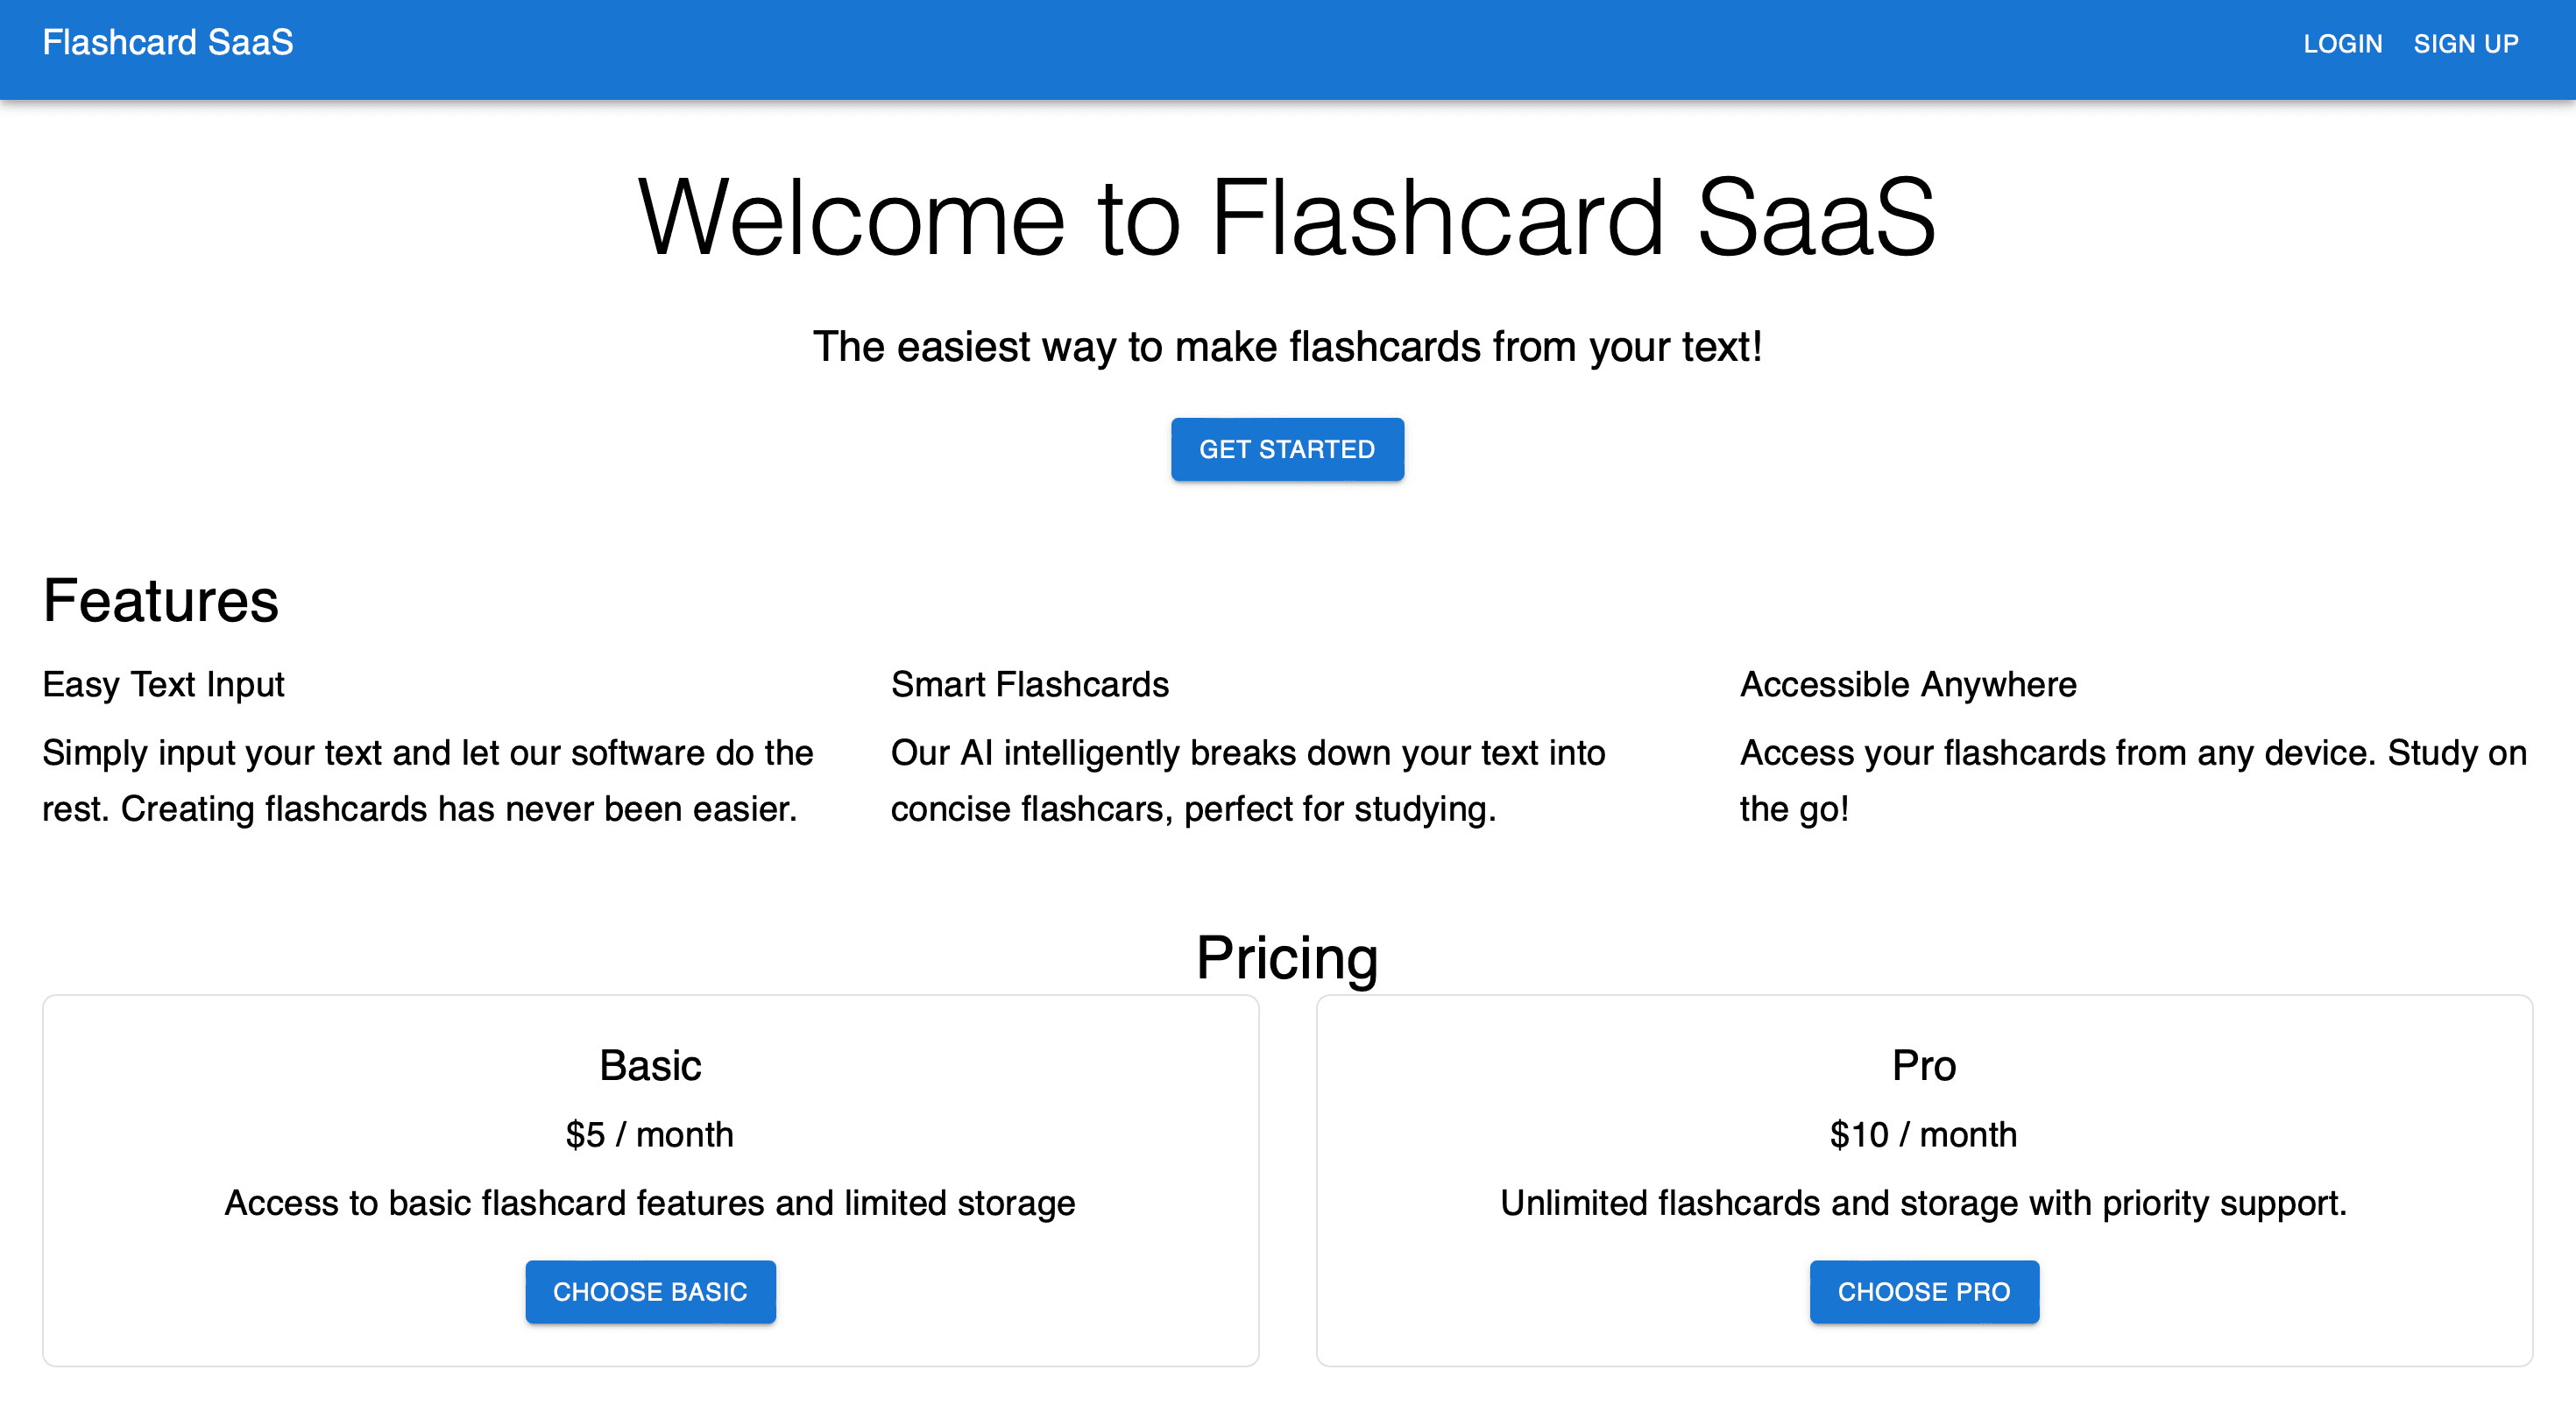Select the CHOOSE BASIC plan button
Viewport: 2576px width, 1419px height.
click(650, 1291)
